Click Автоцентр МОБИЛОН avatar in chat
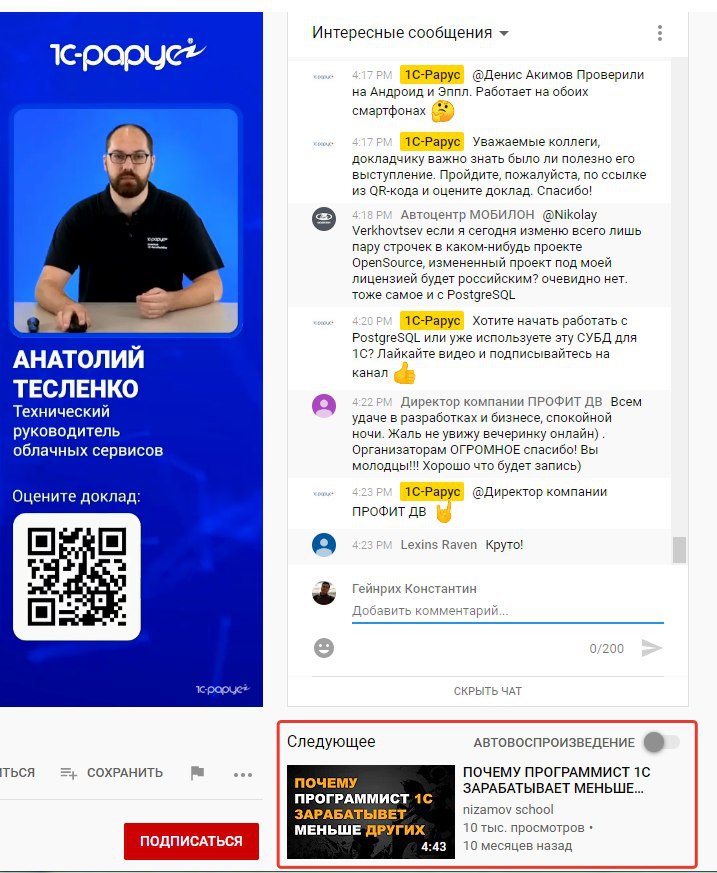This screenshot has width=717, height=873. tap(324, 219)
